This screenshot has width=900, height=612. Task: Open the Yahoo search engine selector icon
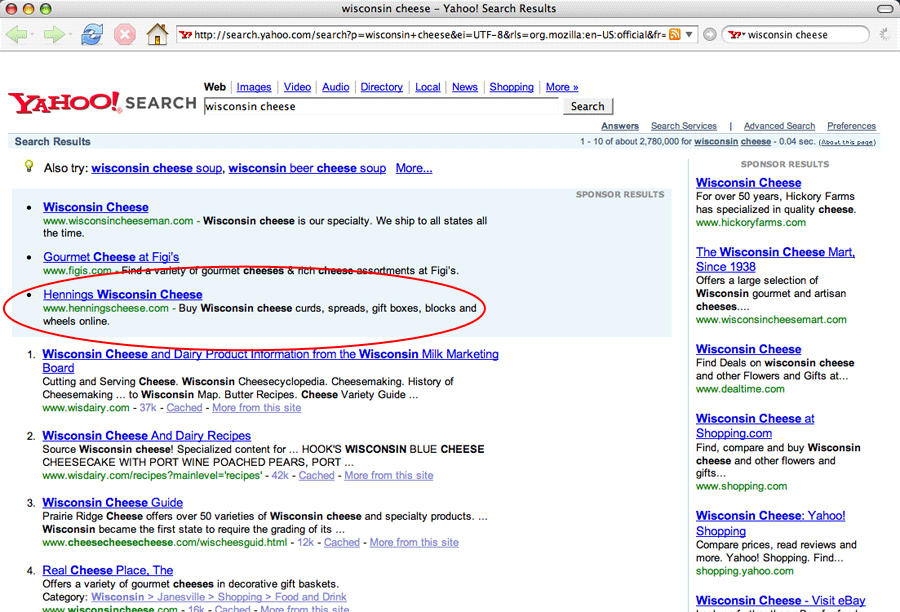coord(736,34)
